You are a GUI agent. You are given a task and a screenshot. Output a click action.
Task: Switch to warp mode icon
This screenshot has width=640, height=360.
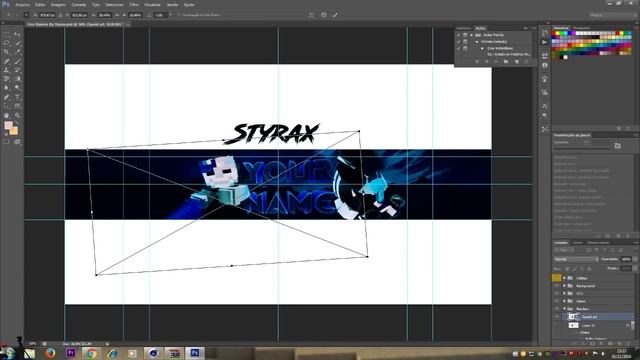[311, 15]
